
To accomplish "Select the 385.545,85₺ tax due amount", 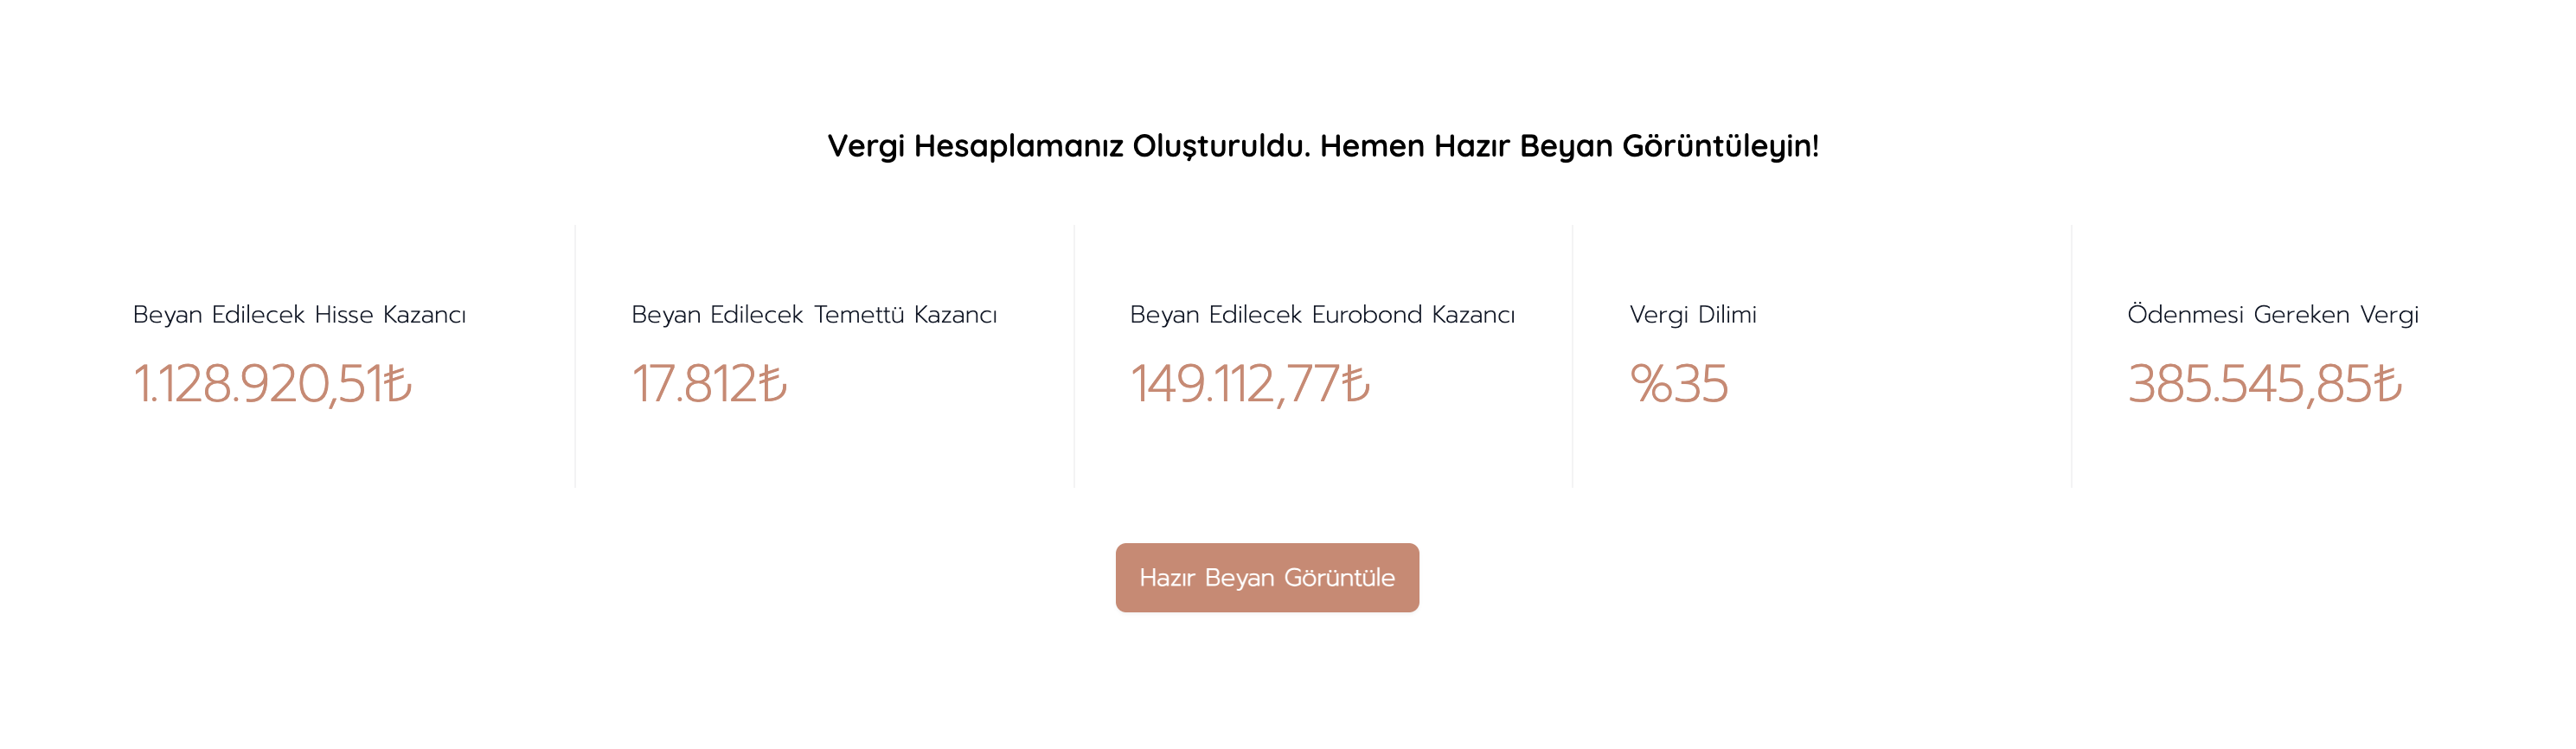I will (x=2264, y=384).
